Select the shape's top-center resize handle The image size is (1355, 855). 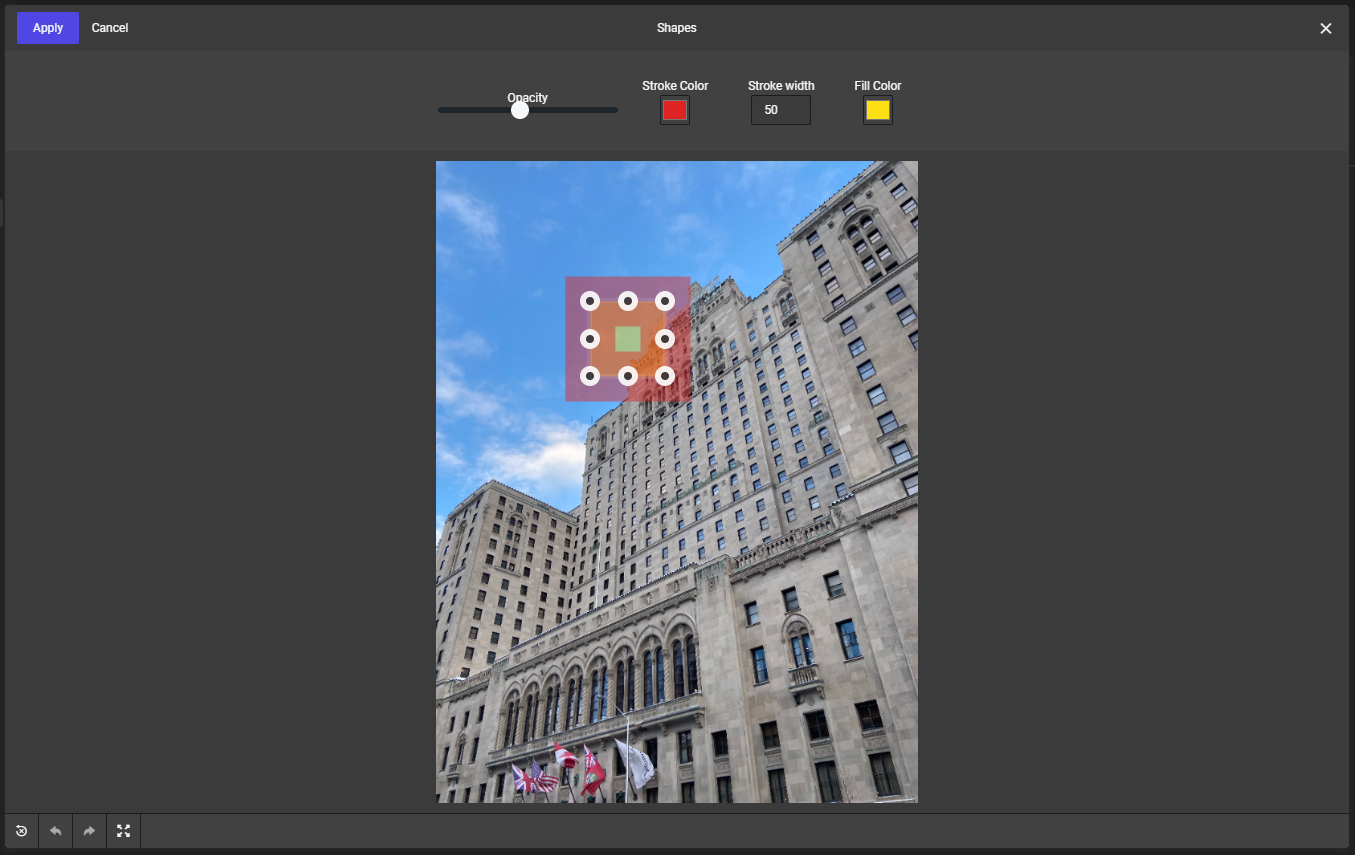click(x=628, y=301)
